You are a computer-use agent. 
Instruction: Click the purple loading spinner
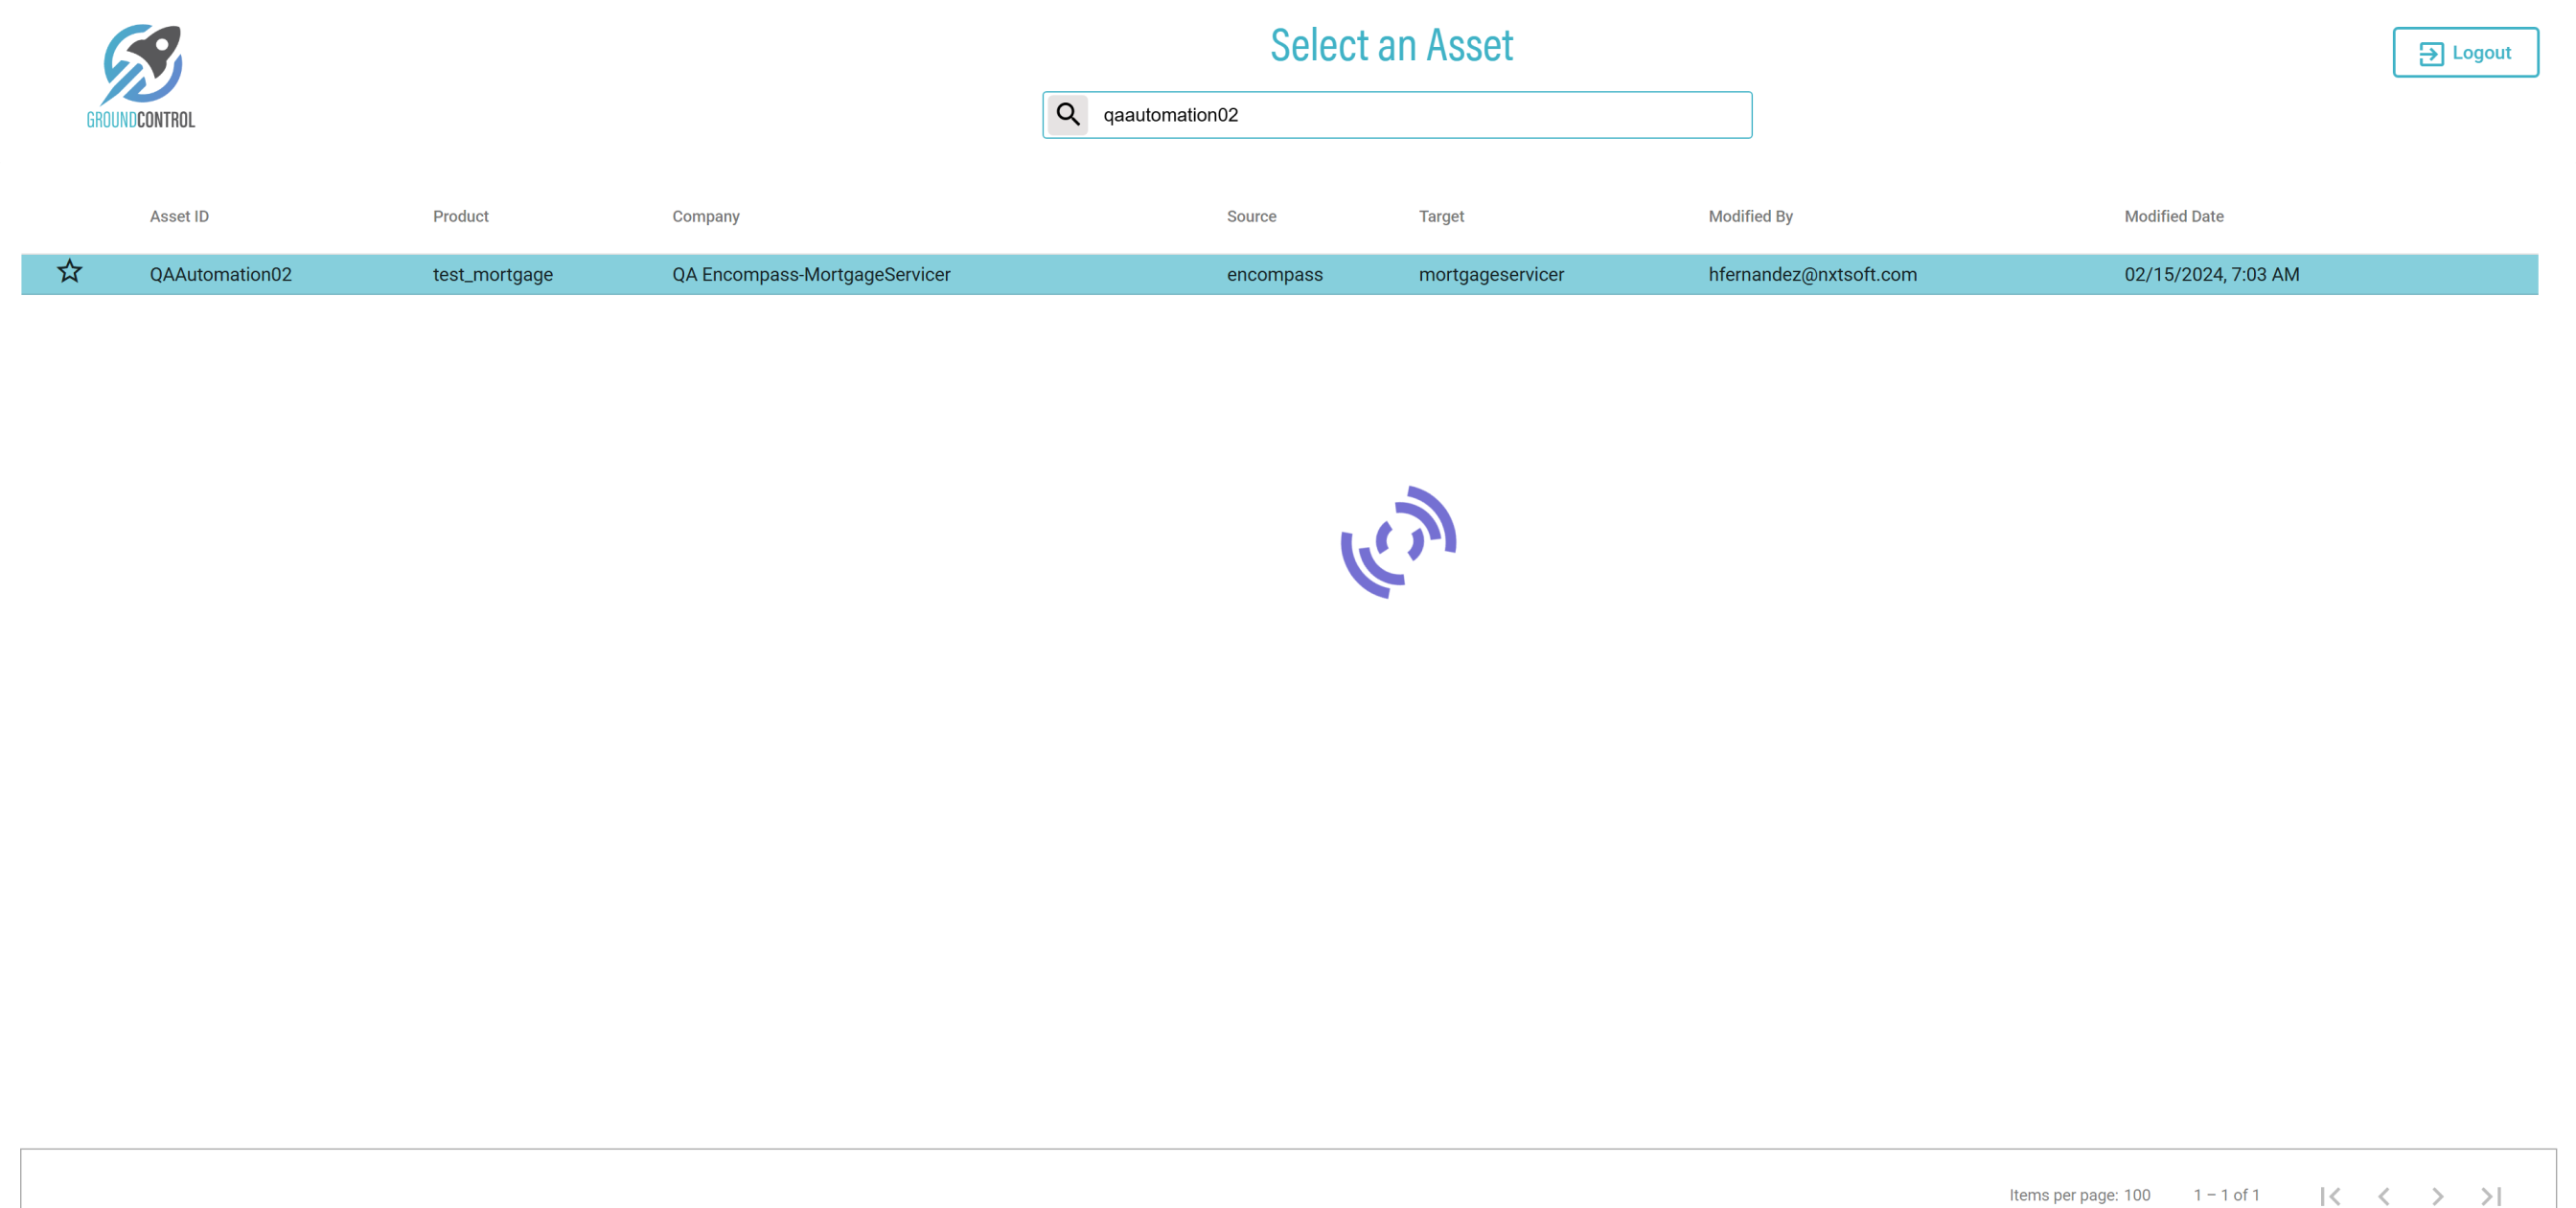1398,542
